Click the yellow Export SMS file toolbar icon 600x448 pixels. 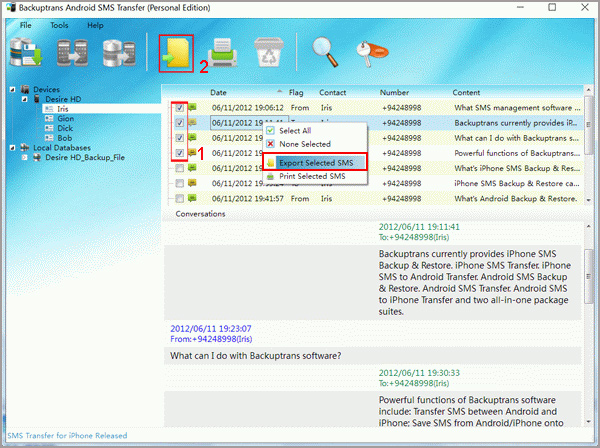(176, 53)
